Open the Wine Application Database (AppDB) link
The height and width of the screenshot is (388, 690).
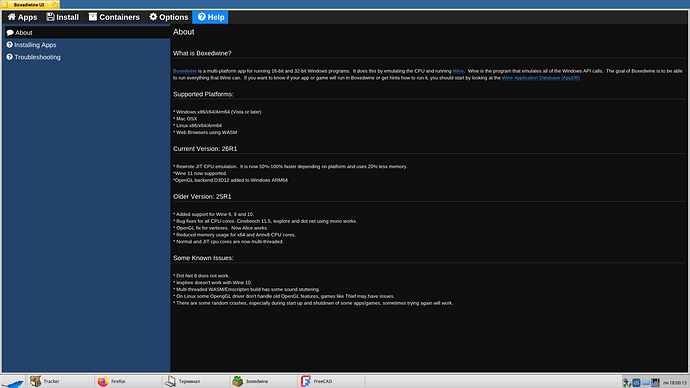(x=541, y=78)
